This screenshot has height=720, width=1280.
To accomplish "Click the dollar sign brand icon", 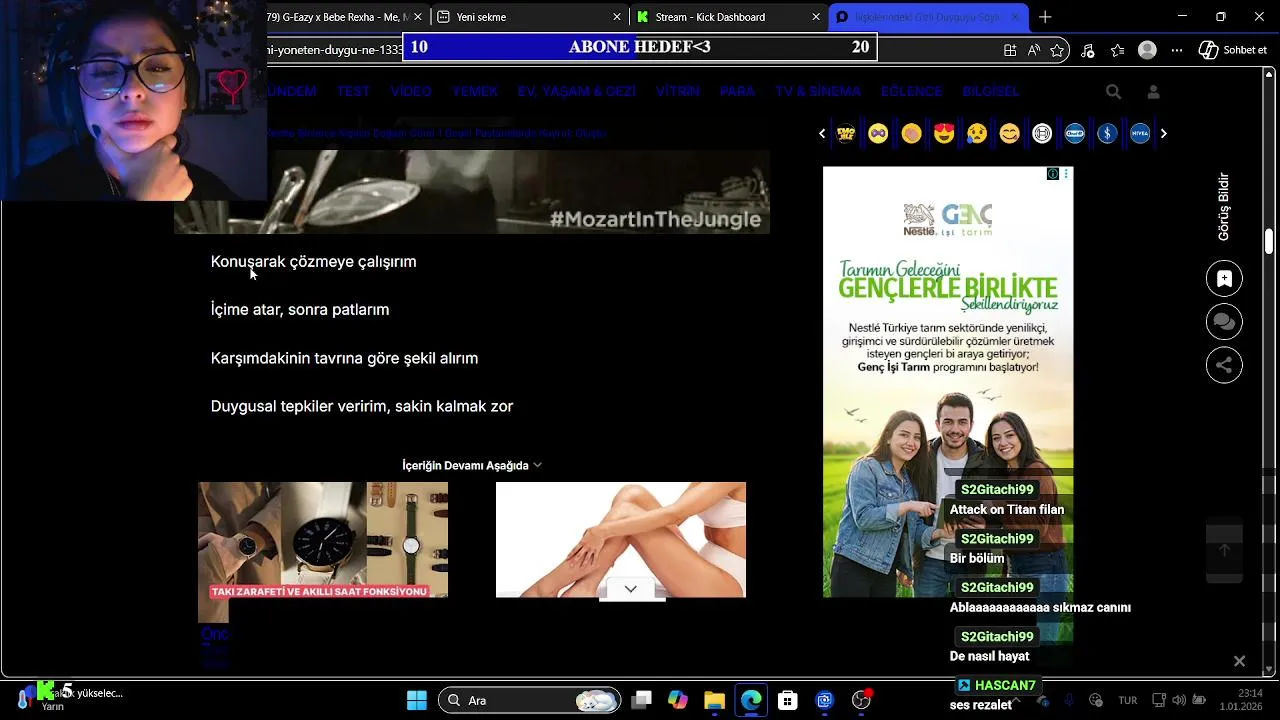I will pos(1107,133).
